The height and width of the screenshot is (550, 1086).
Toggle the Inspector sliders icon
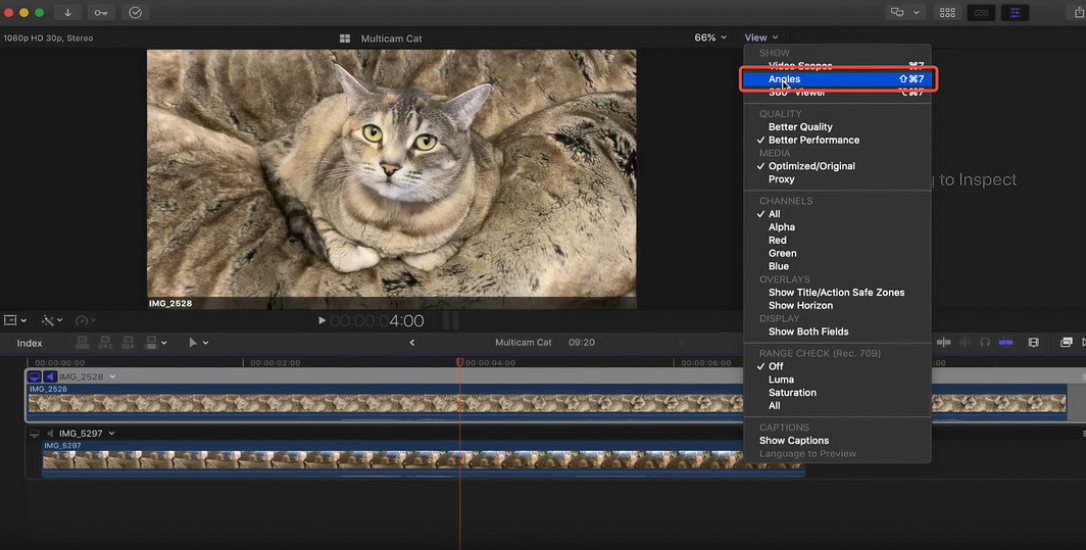[x=1016, y=12]
